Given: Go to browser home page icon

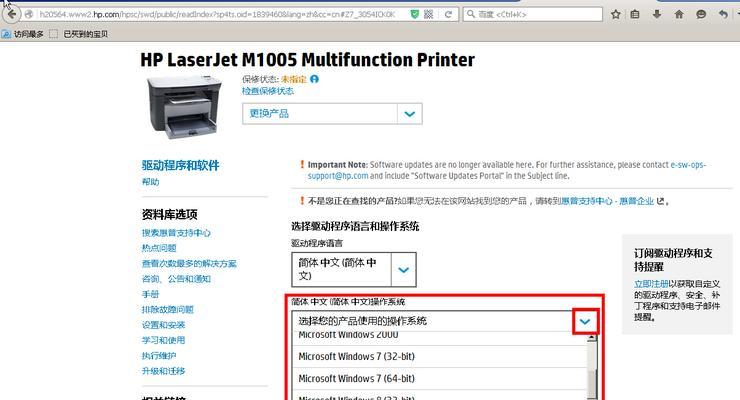Looking at the screenshot, I should pos(679,14).
